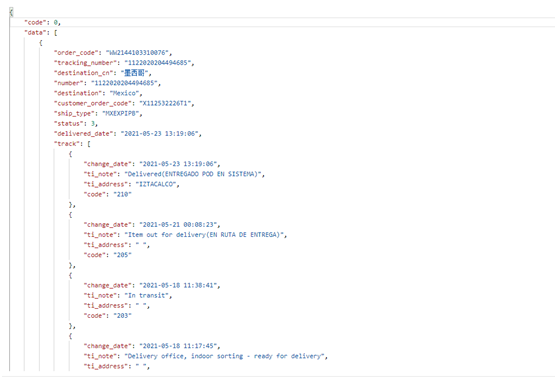Click the opening brace of first track entry

click(x=70, y=154)
